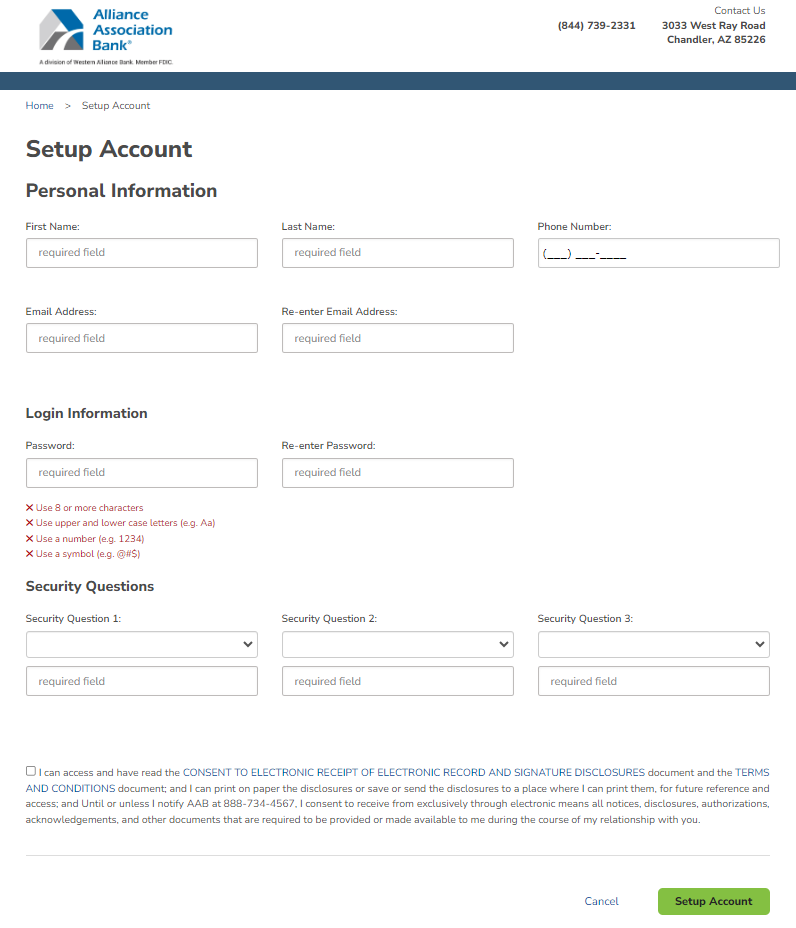Focus the First Name input field
This screenshot has width=796, height=928.
(x=141, y=253)
